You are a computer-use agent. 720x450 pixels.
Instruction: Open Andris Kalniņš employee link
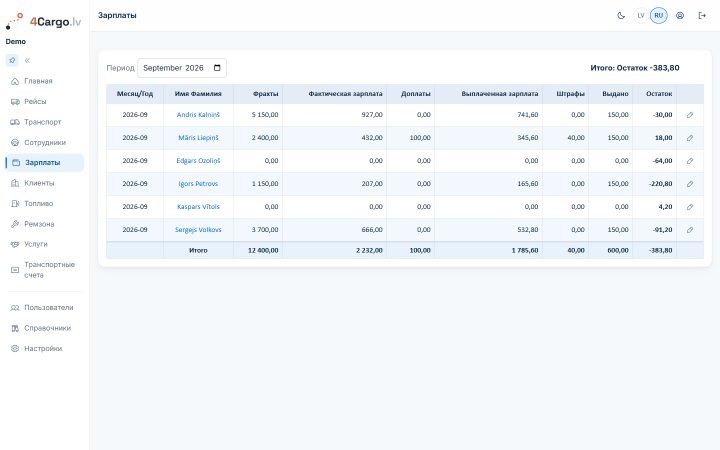[x=198, y=115]
